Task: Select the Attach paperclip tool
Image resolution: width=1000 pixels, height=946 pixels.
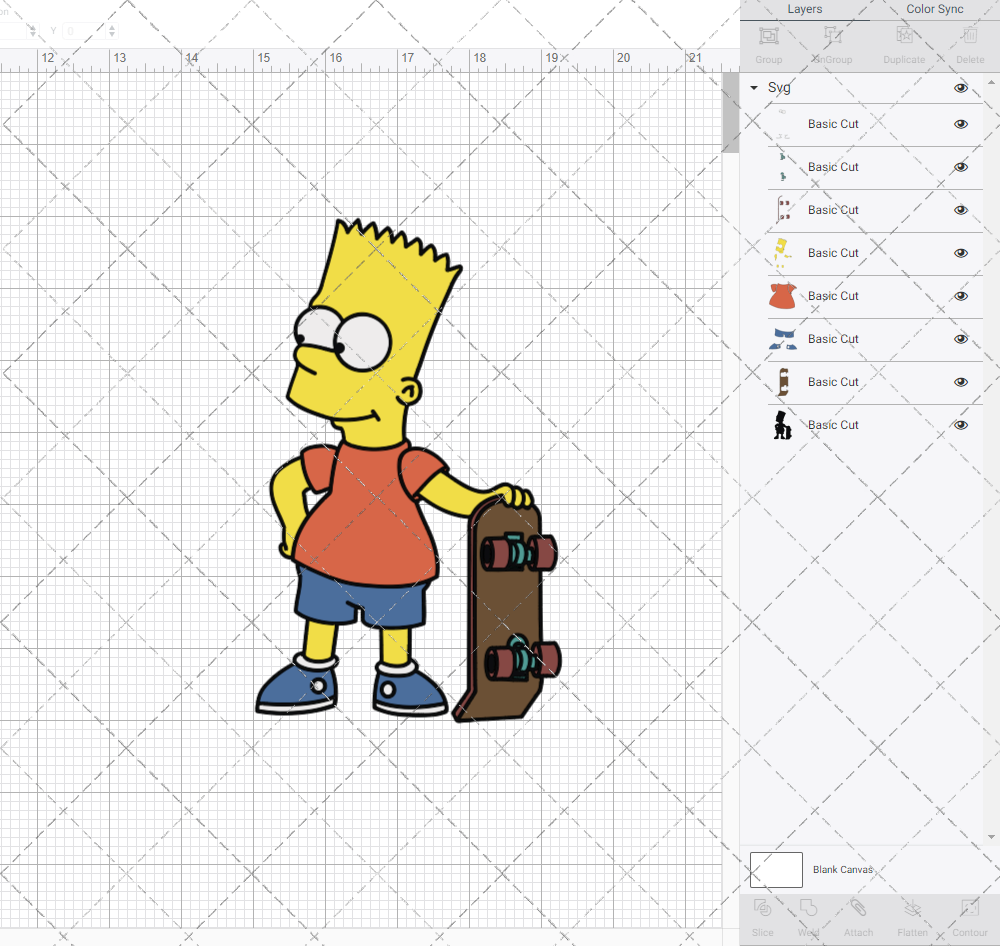Action: (858, 908)
